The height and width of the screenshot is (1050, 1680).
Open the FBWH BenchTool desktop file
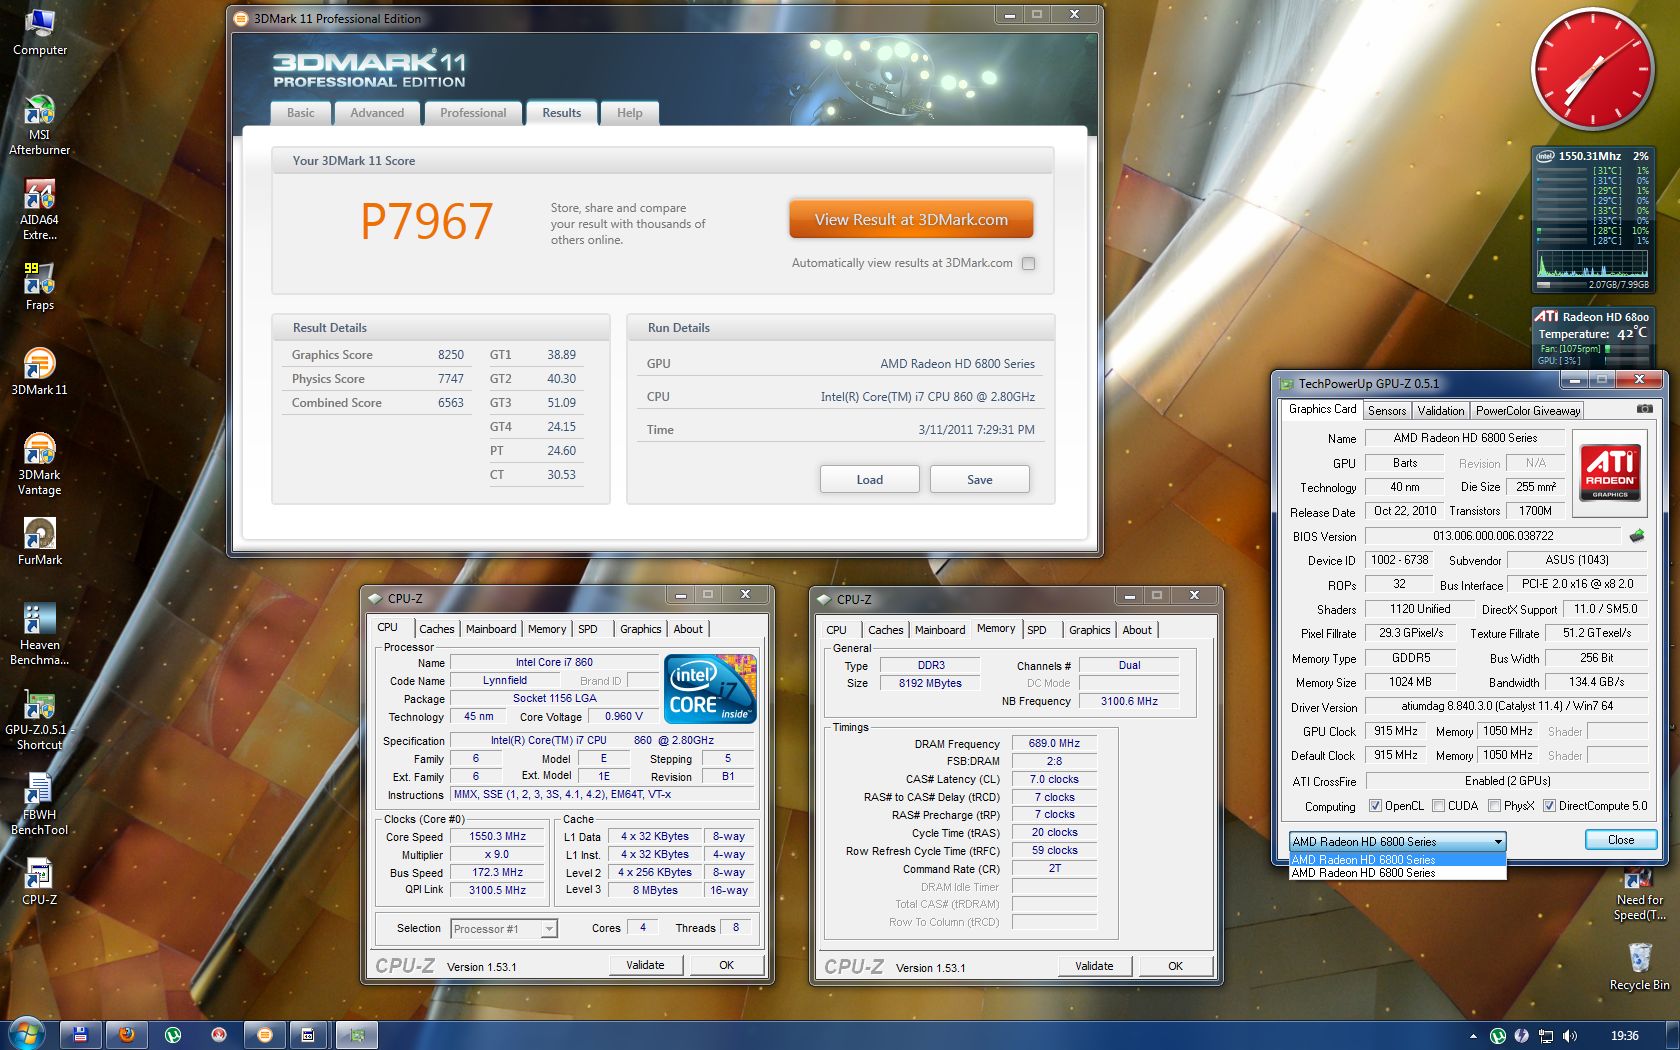39,804
